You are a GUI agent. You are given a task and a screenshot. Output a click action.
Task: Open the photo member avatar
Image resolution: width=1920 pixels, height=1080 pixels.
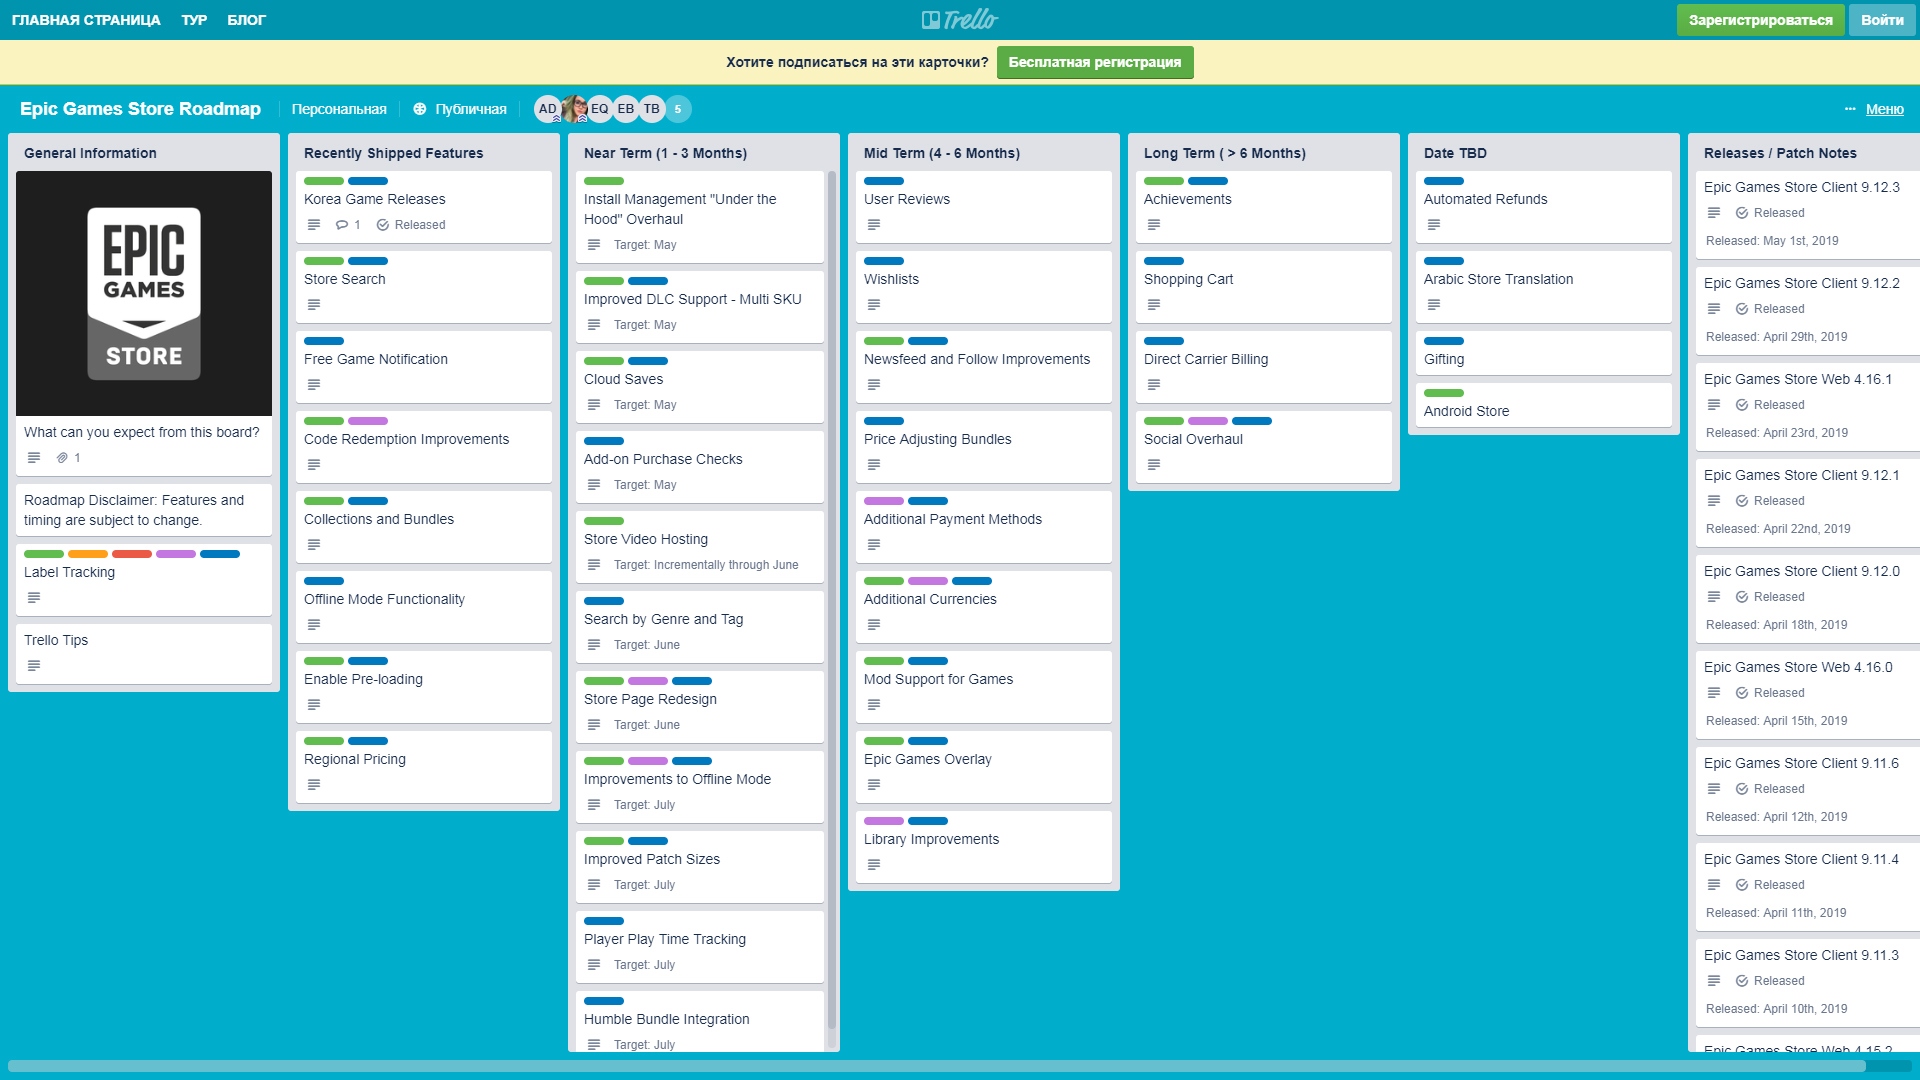pyautogui.click(x=574, y=109)
